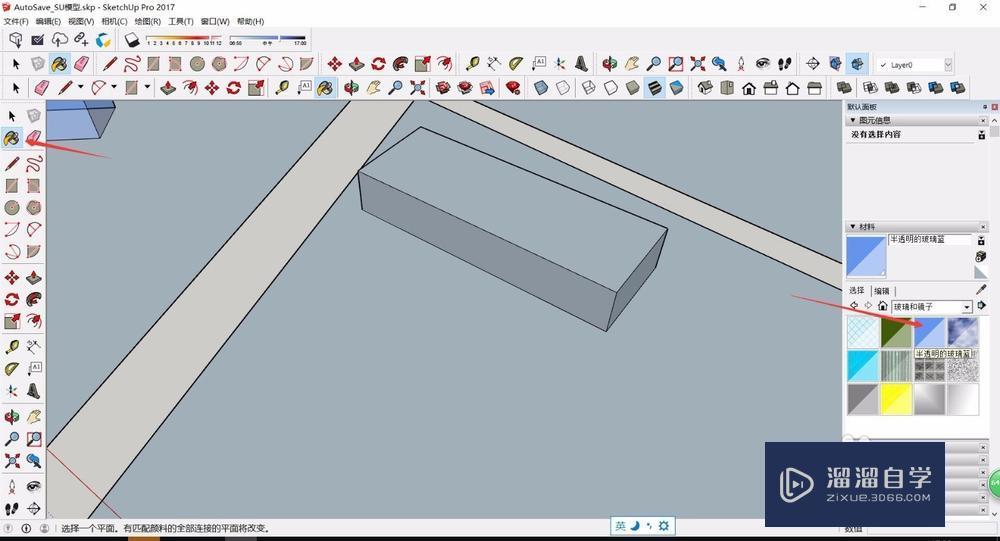1000x541 pixels.
Task: Click Zoom Extents in left toolbar
Action: click(x=11, y=461)
